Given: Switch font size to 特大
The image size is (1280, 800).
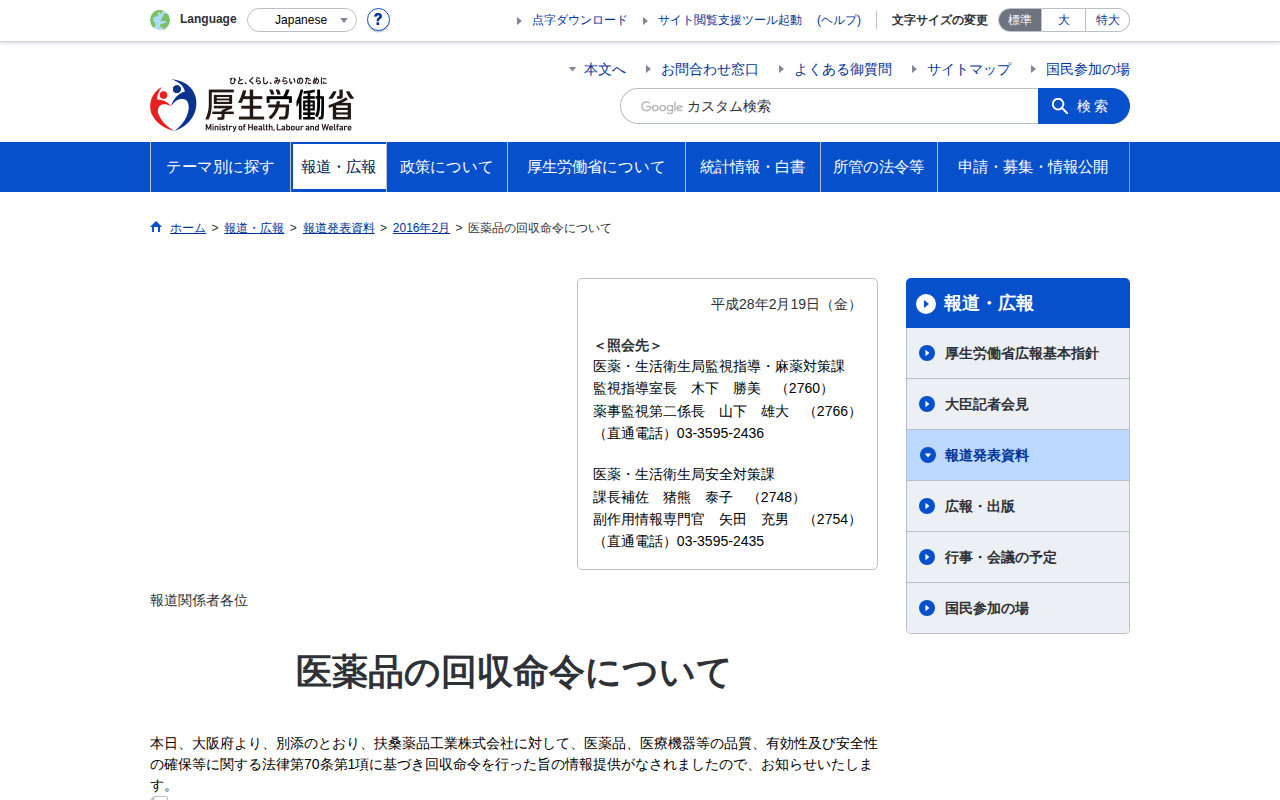Looking at the screenshot, I should pos(1108,20).
